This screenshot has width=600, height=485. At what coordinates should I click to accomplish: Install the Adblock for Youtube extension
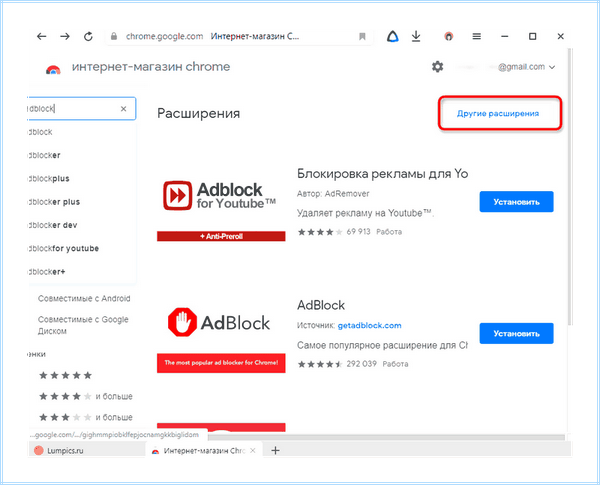(x=516, y=202)
